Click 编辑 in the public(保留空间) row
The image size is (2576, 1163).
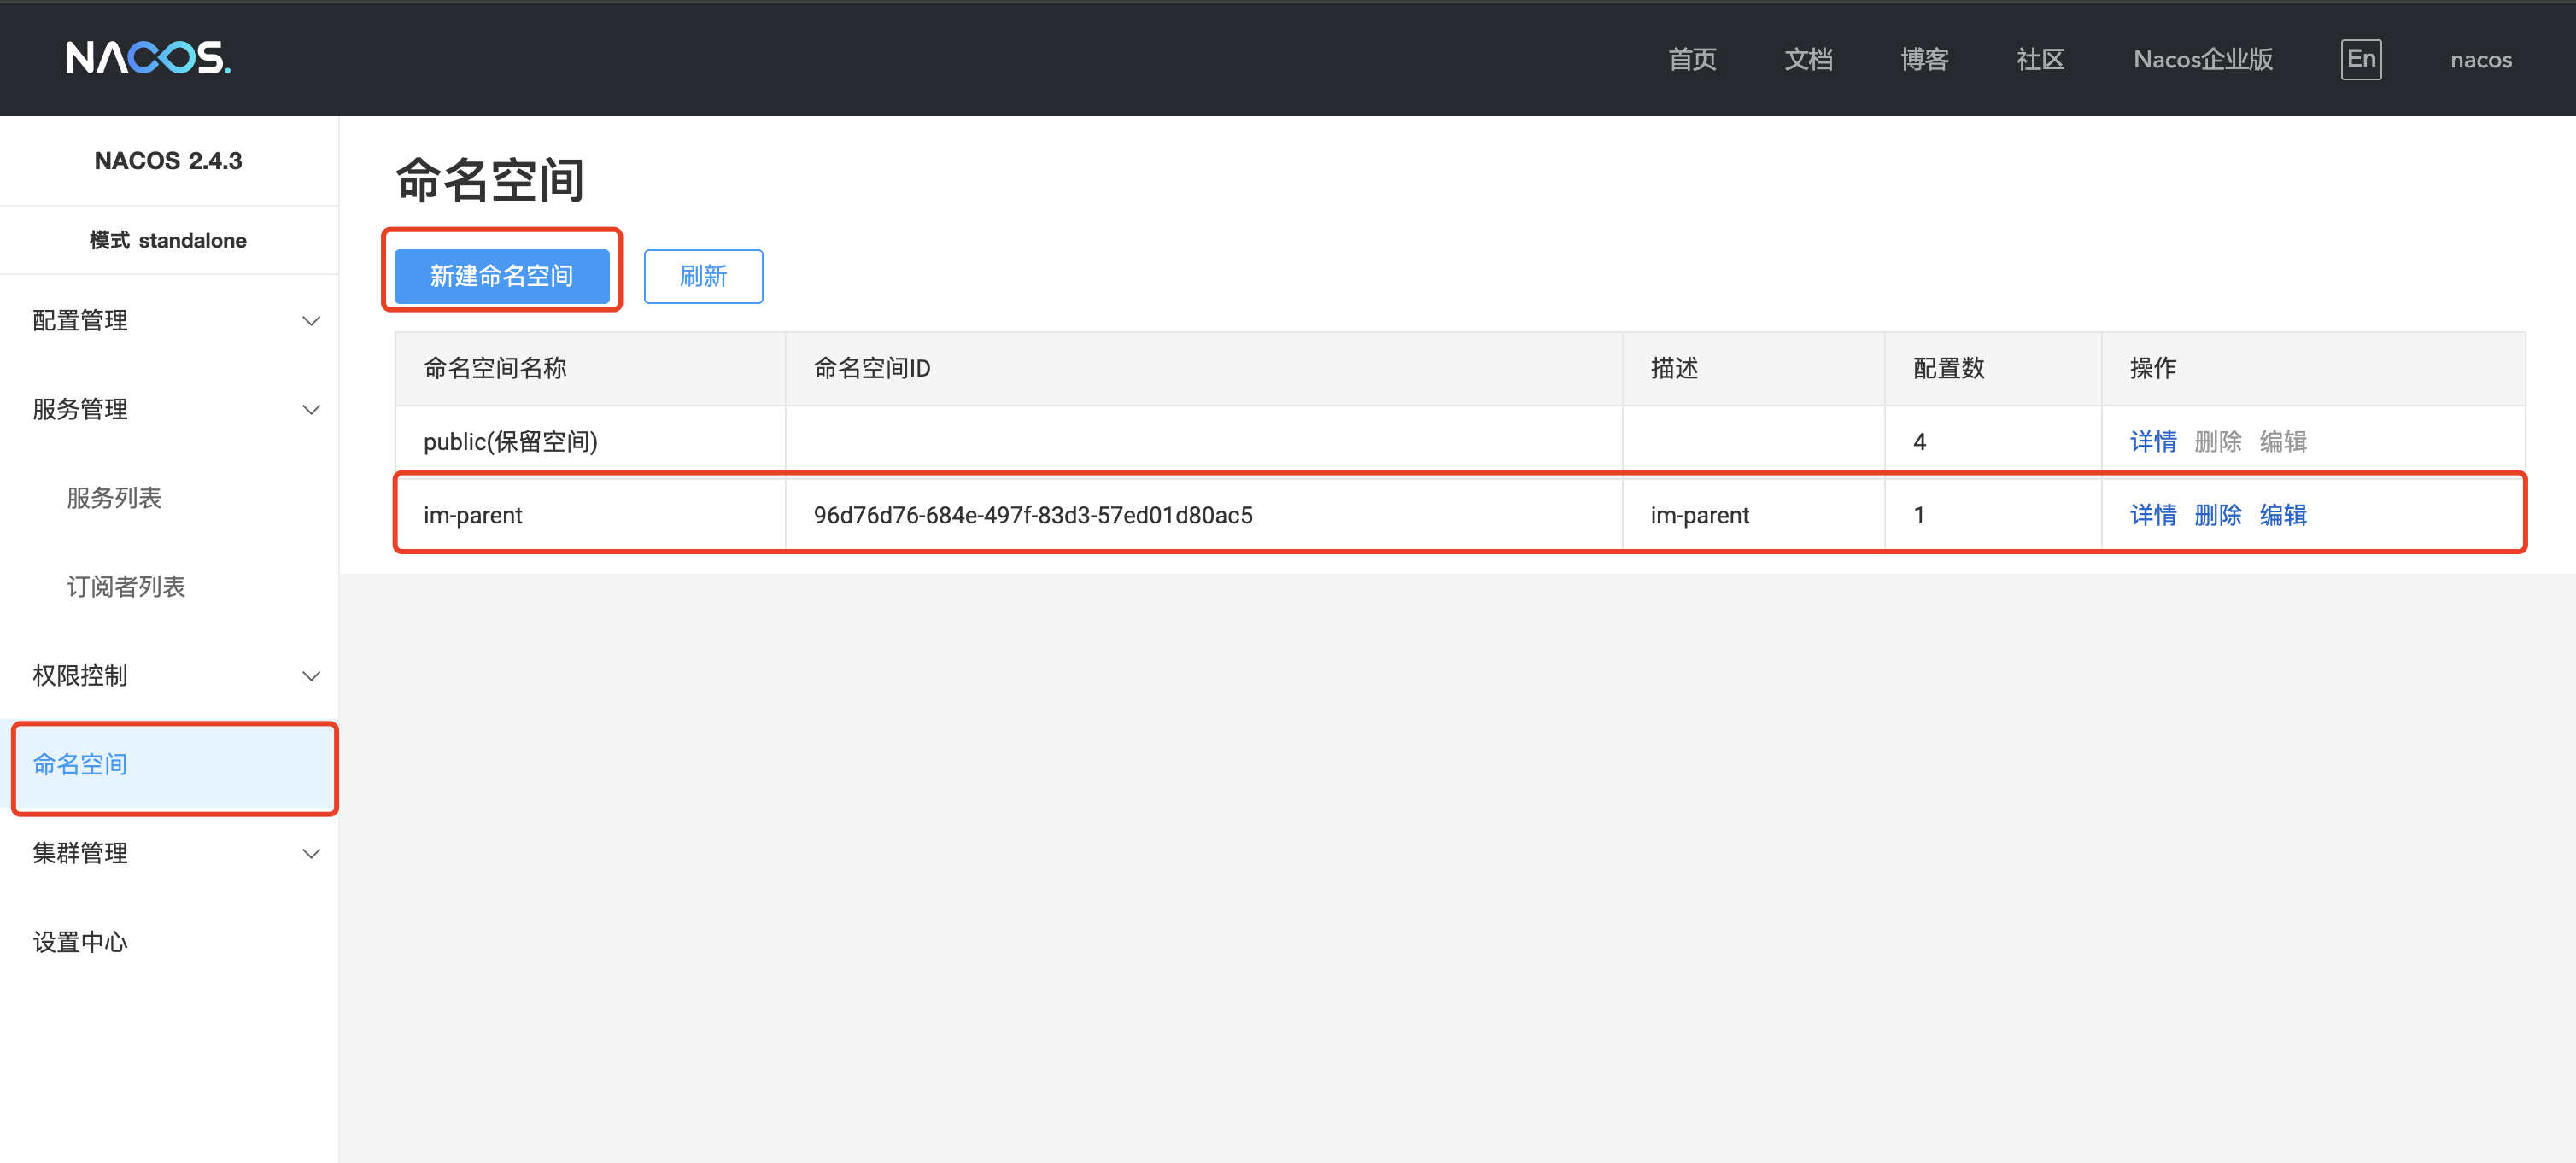point(2283,441)
